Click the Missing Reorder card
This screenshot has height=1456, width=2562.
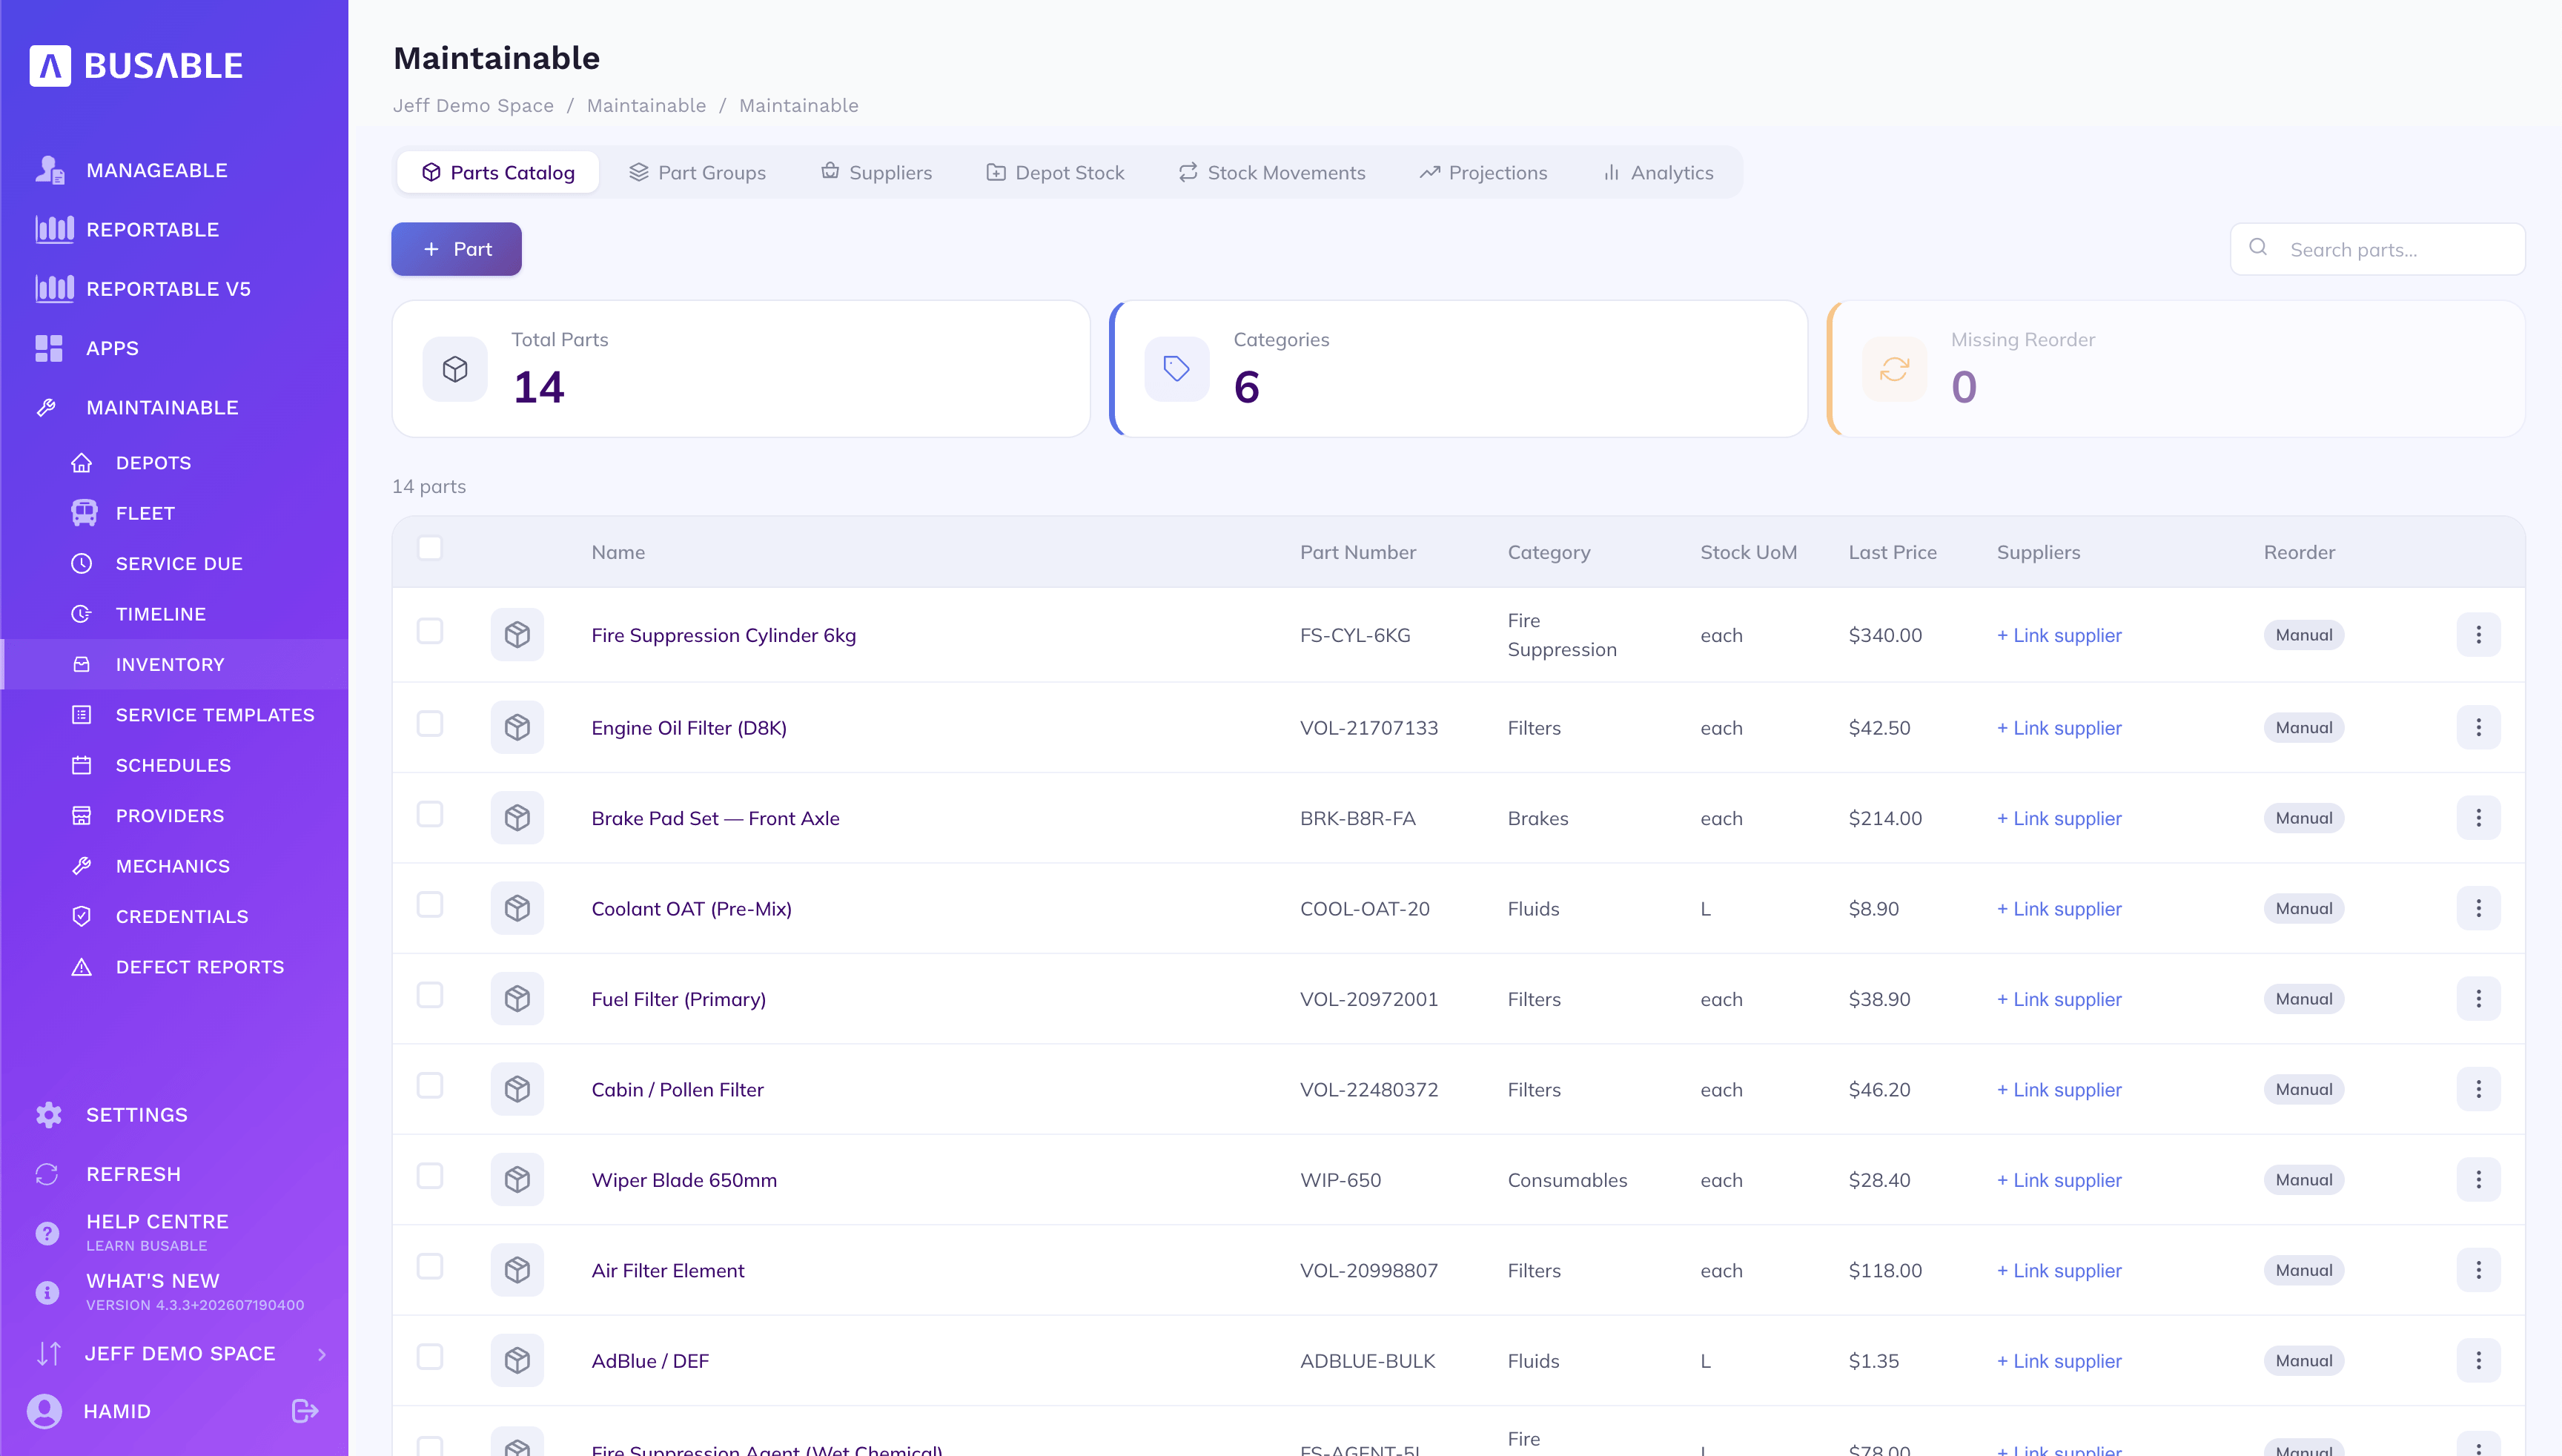[x=2176, y=369]
